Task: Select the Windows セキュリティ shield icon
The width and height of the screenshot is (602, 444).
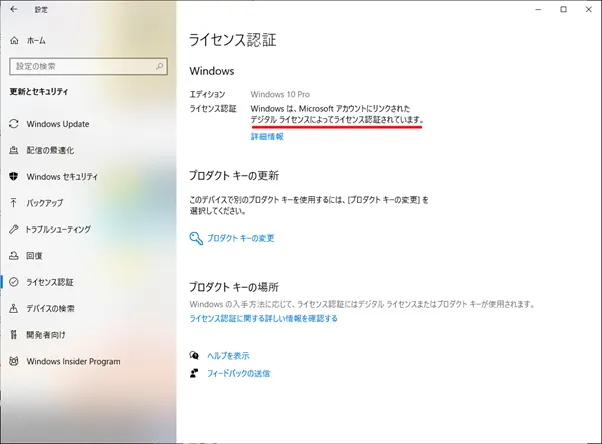Action: [x=14, y=176]
